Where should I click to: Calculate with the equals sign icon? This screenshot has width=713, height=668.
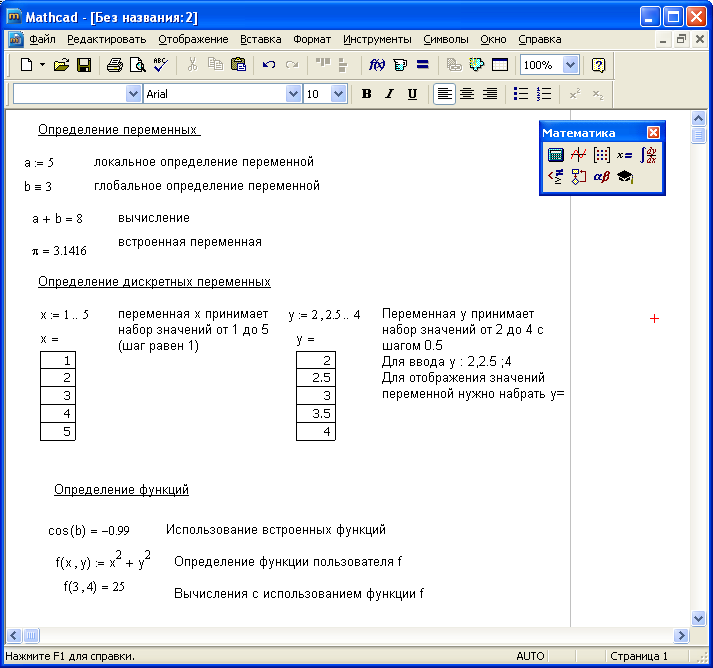point(423,65)
